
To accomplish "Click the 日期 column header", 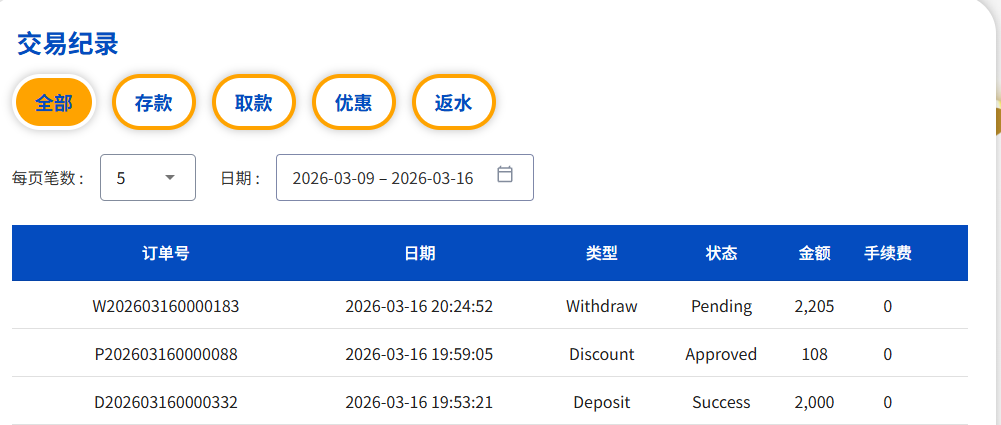I will tap(419, 253).
